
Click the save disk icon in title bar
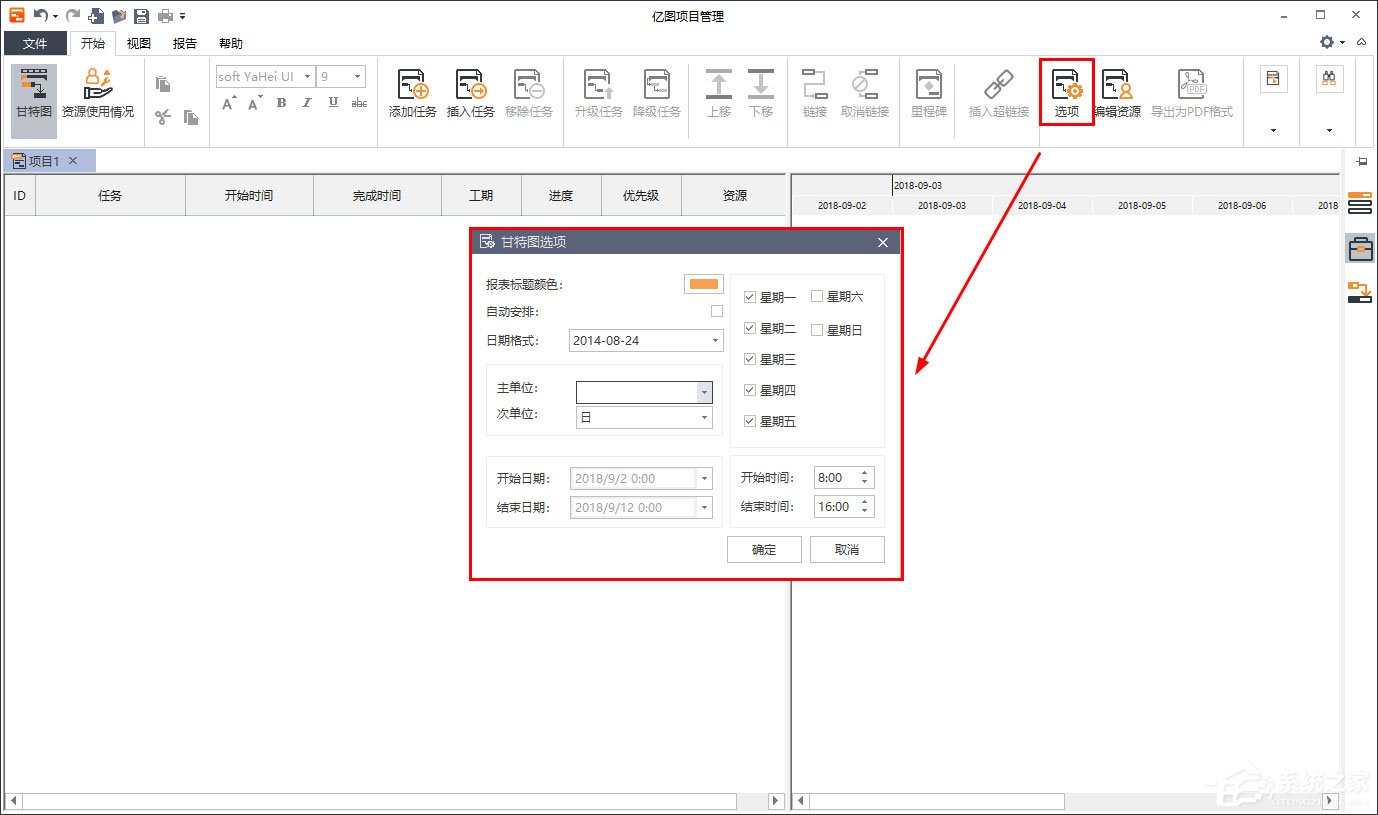(141, 15)
